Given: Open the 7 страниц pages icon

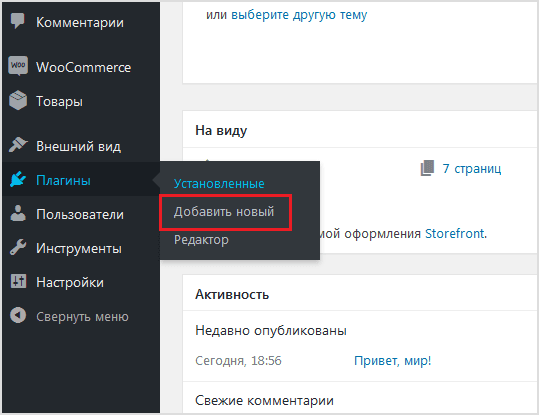Looking at the screenshot, I should 427,168.
